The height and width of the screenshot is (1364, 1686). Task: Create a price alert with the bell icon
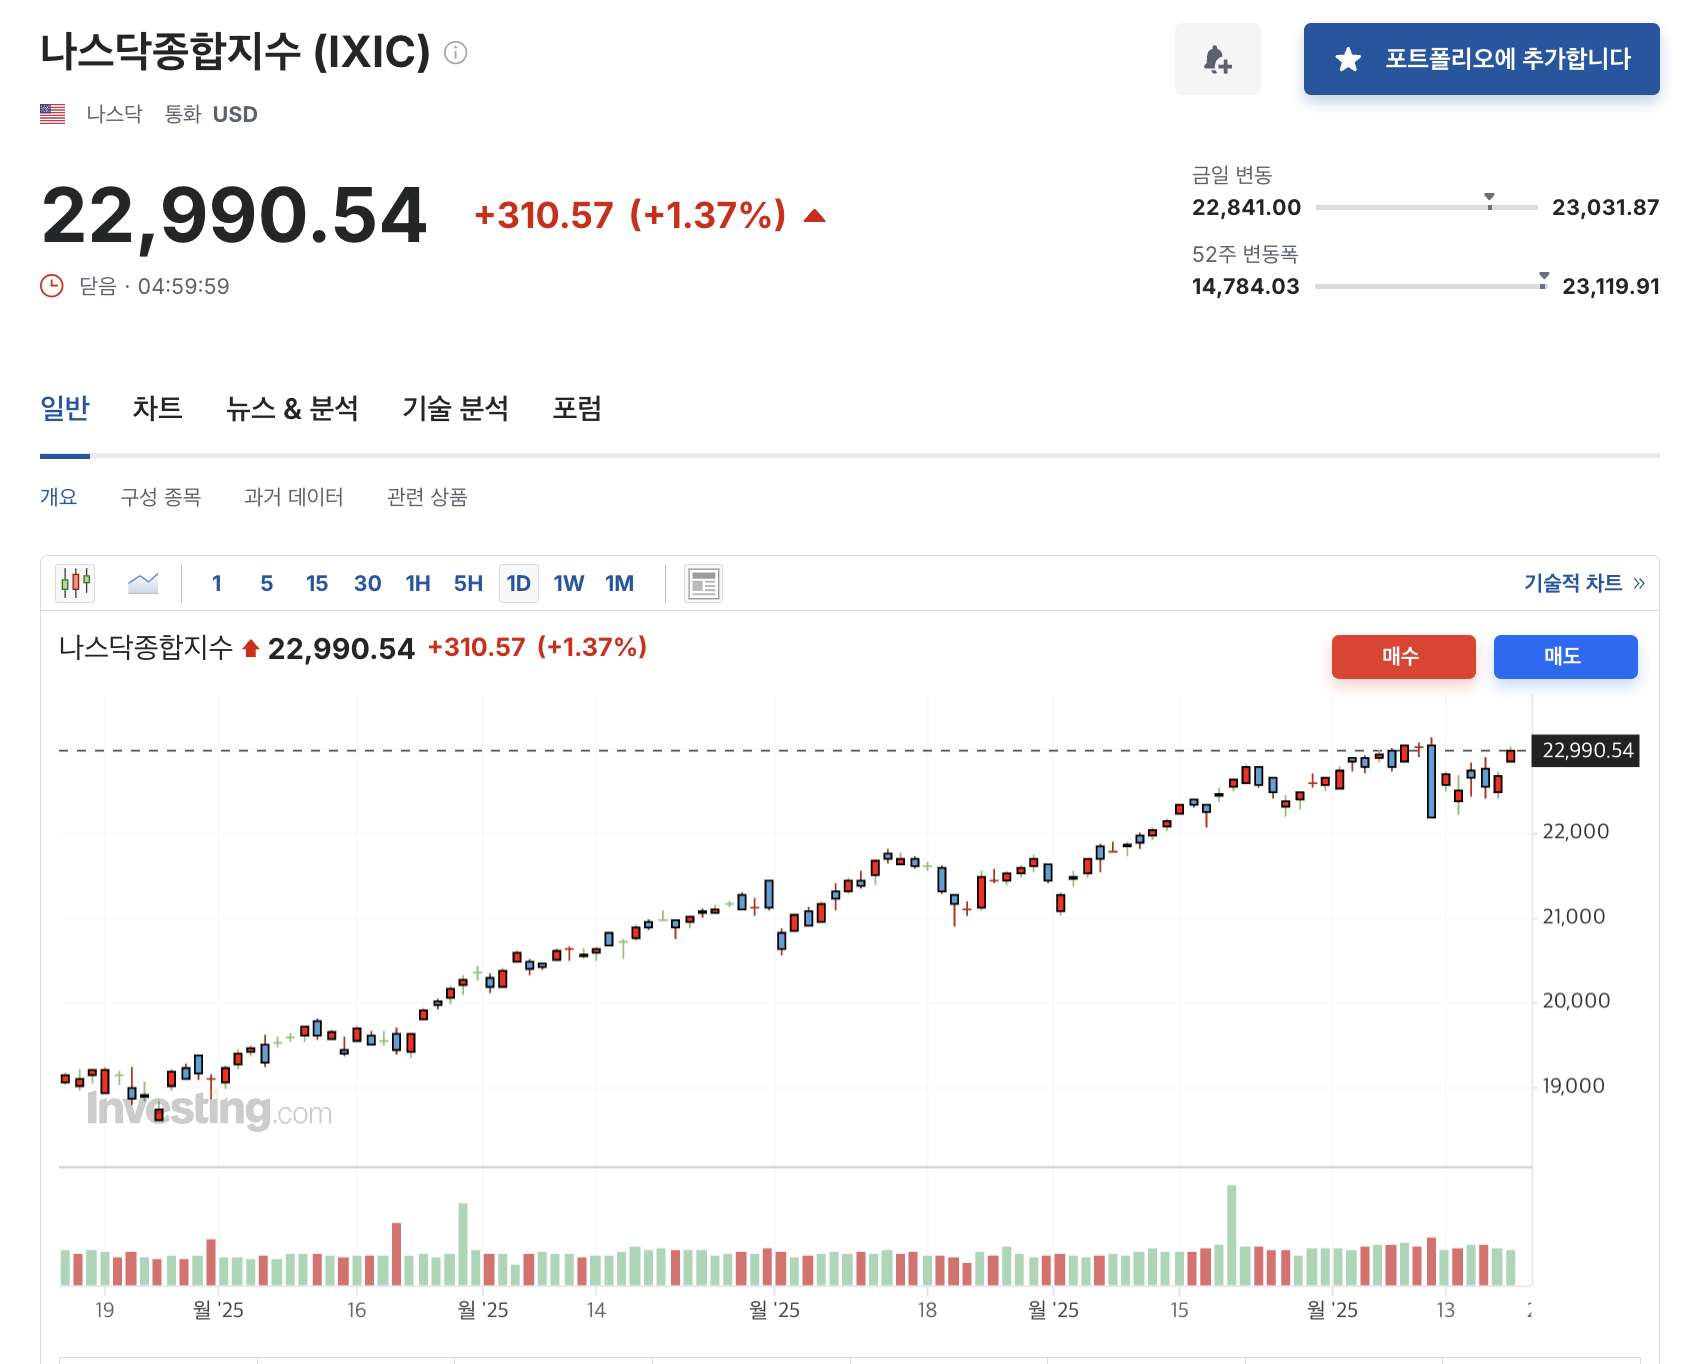click(1218, 60)
